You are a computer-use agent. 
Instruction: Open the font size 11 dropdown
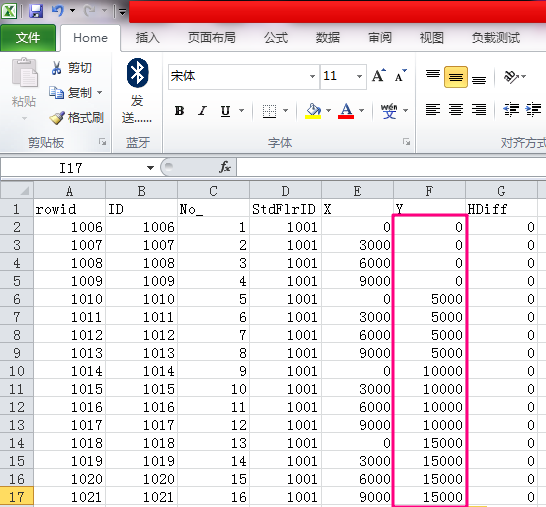tap(359, 76)
